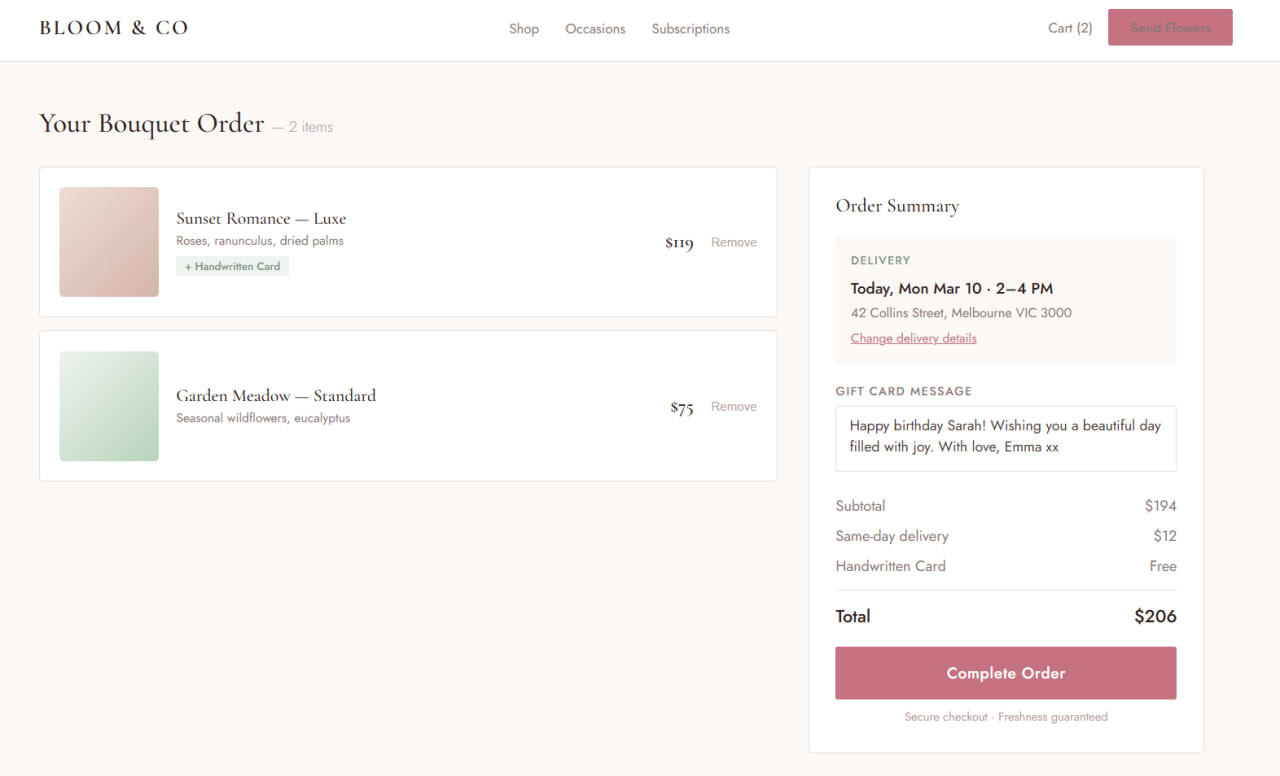Go to the Occasions page
Screen dimensions: 1280x776
click(595, 29)
